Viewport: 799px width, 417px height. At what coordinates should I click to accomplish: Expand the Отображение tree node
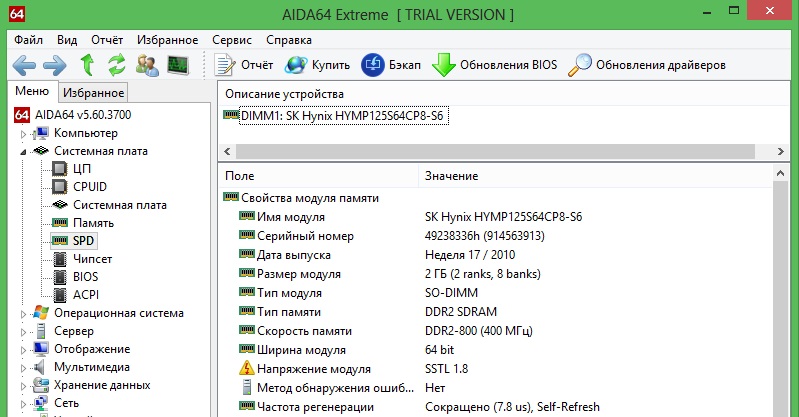23,350
